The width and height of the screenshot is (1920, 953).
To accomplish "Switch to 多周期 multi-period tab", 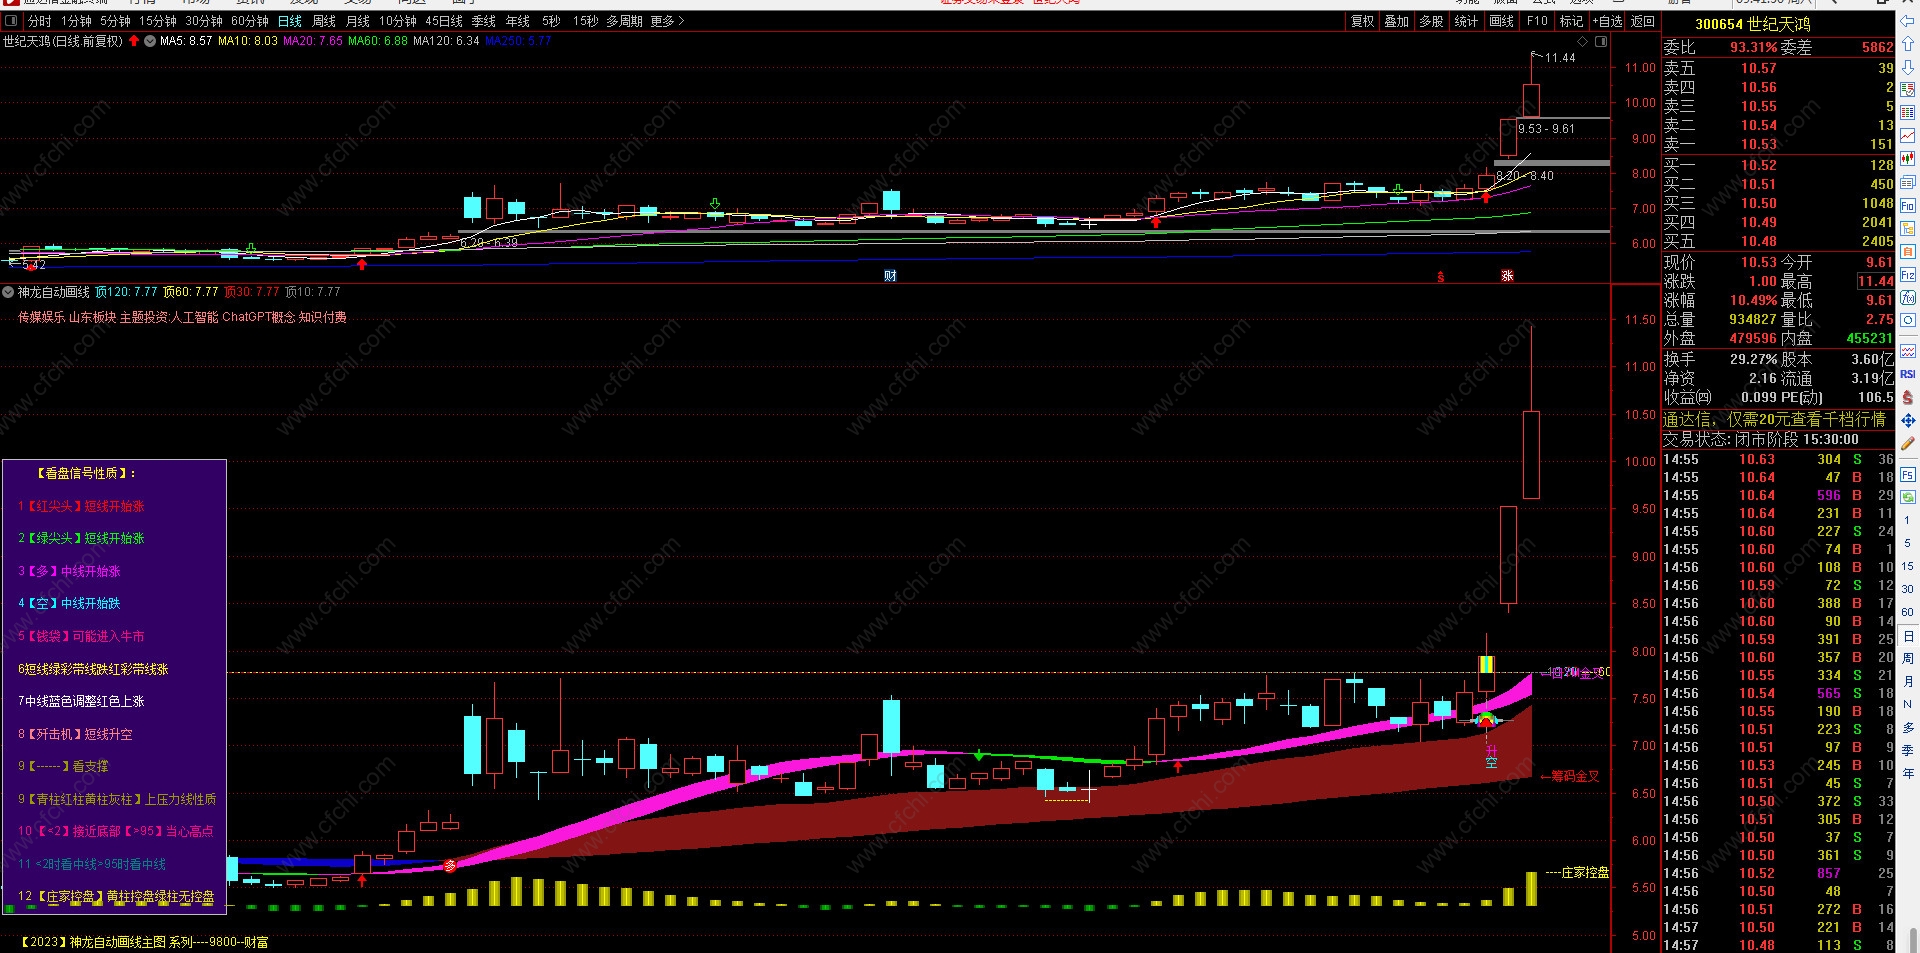I will coord(624,21).
